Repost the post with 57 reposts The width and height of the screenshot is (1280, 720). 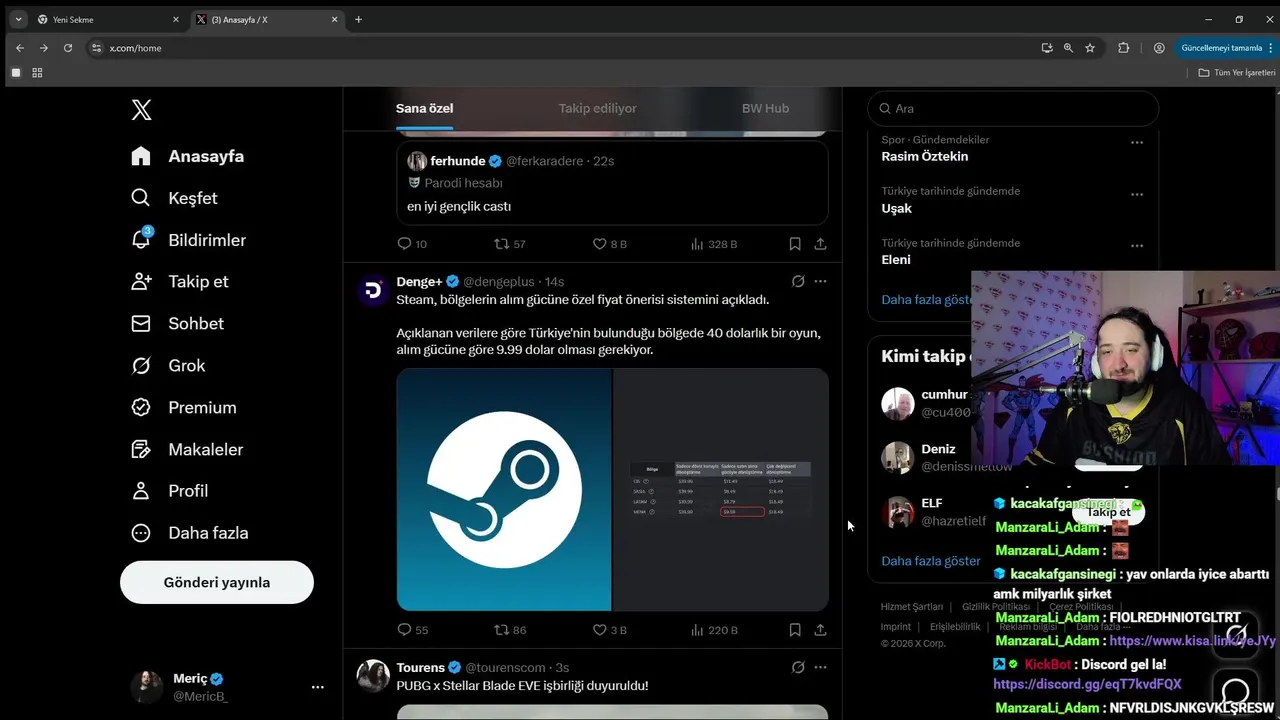(510, 244)
